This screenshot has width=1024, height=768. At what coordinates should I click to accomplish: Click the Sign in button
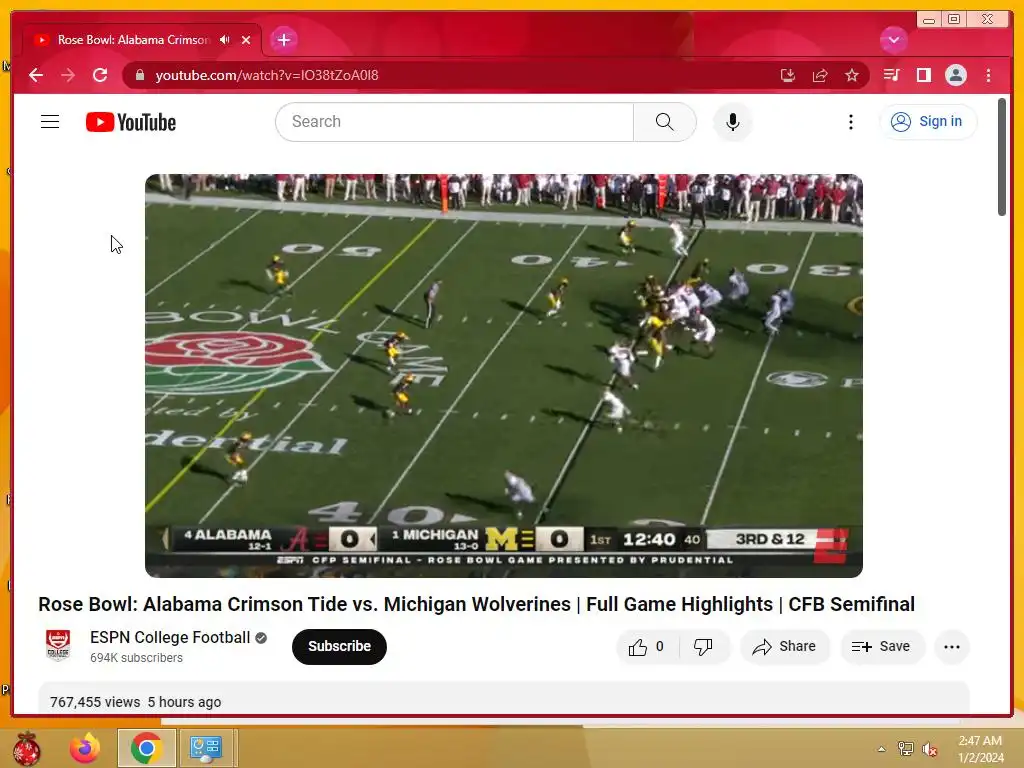(x=927, y=121)
